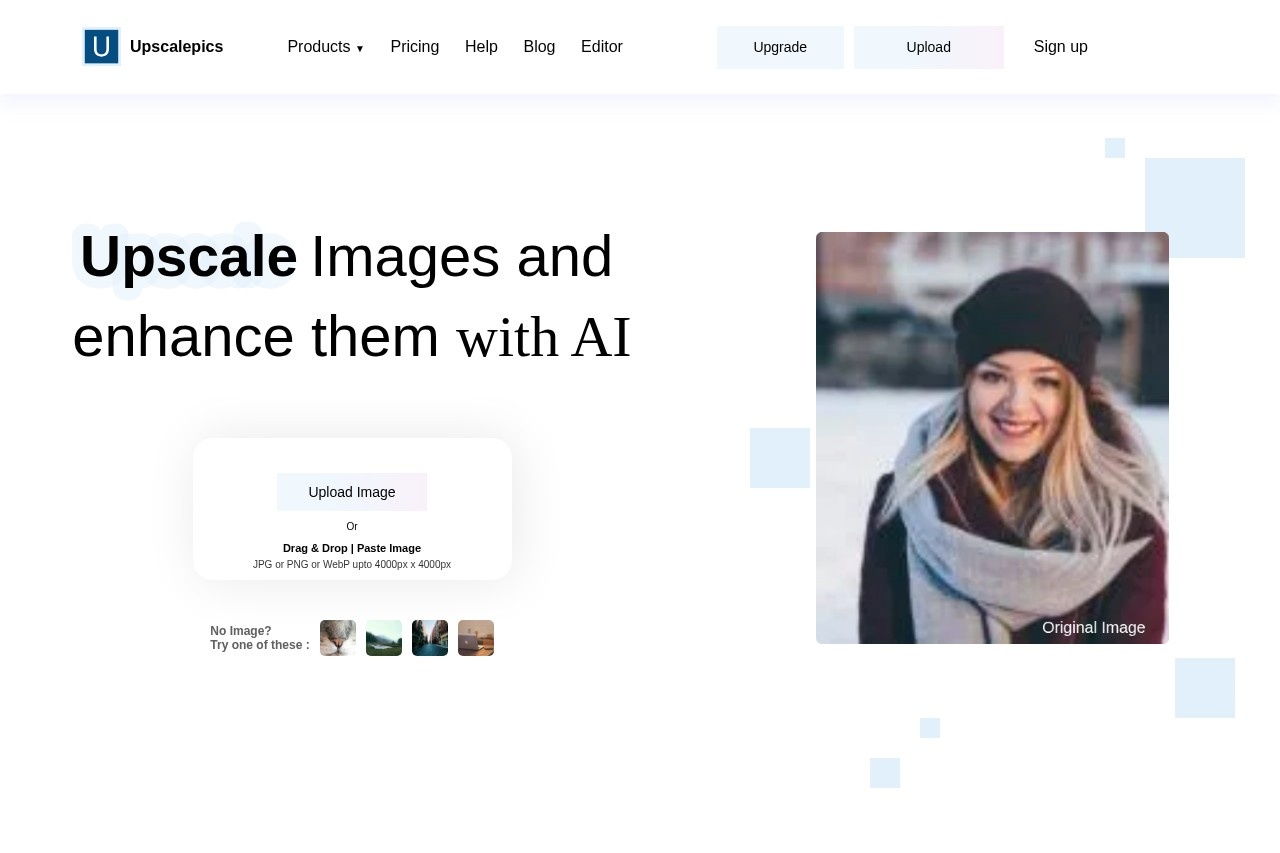Image resolution: width=1280 pixels, height=853 pixels.
Task: Open the Blog link in navigation
Action: [539, 47]
